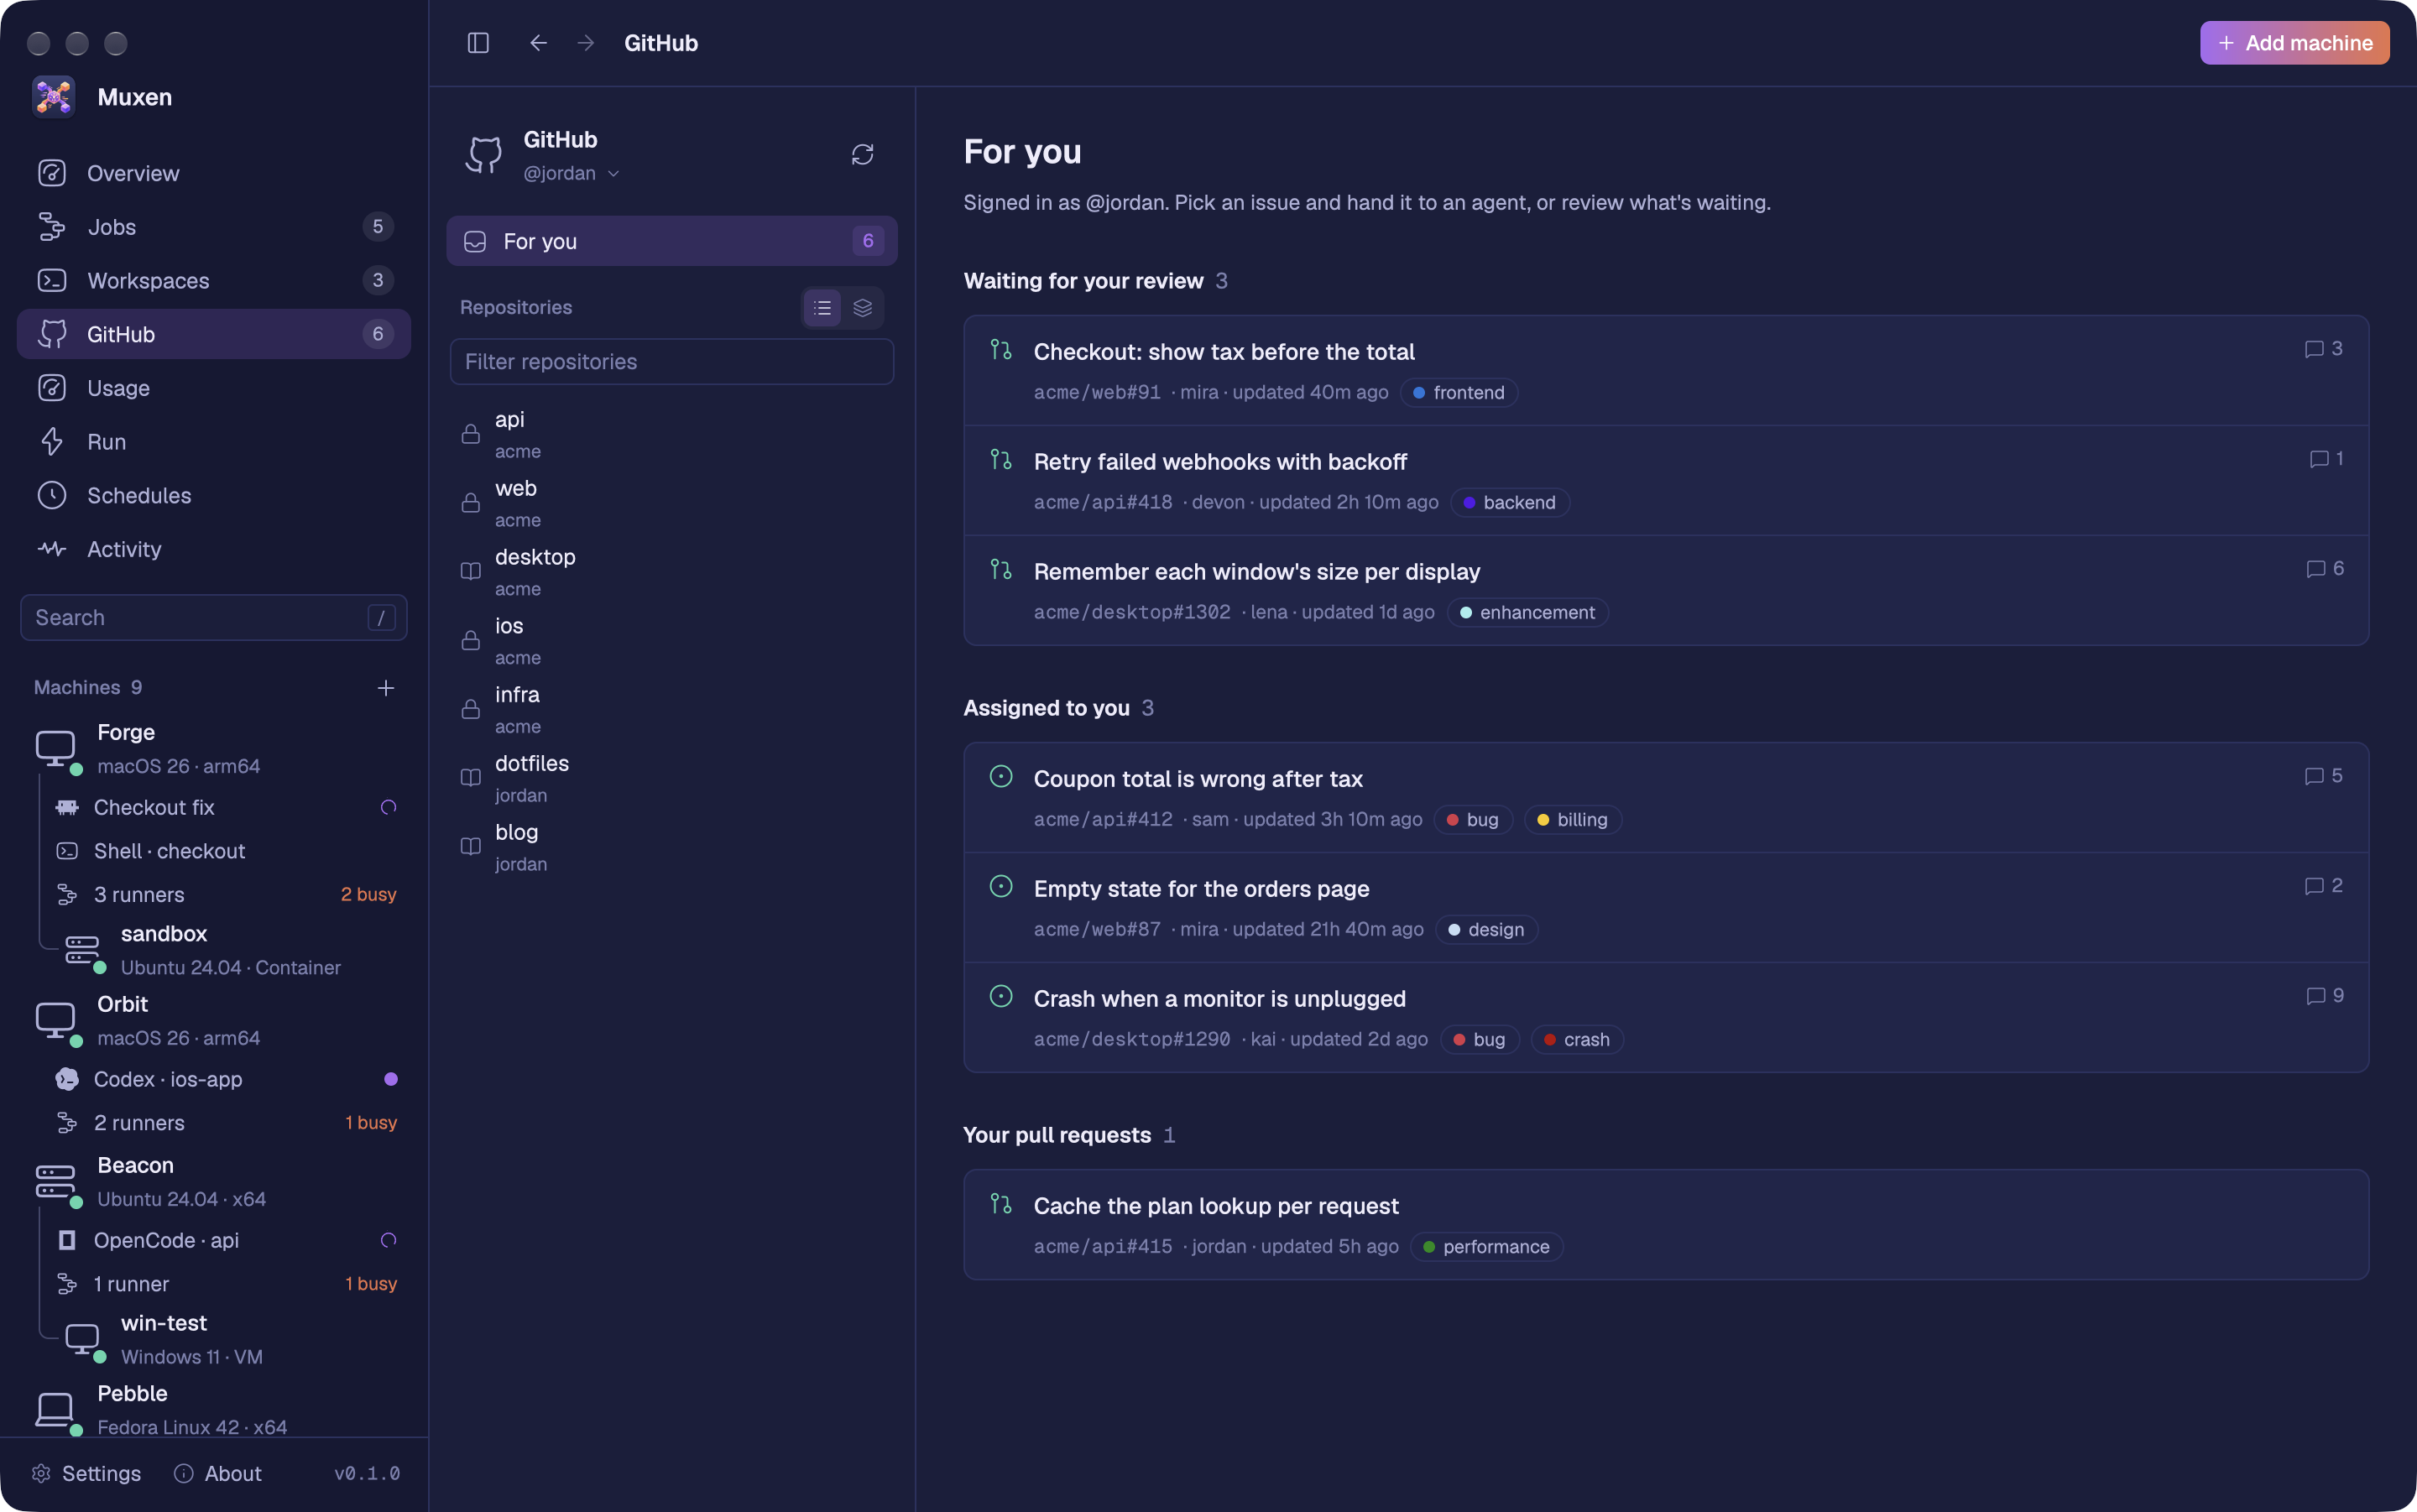Click the performance label chip
The height and width of the screenshot is (1512, 2417).
pyautogui.click(x=1487, y=1247)
